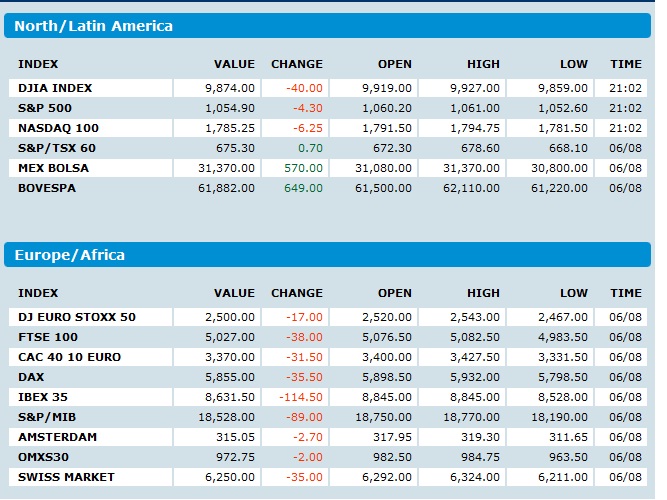Click DAX value 5,855.00
The height and width of the screenshot is (500, 667).
pos(230,377)
